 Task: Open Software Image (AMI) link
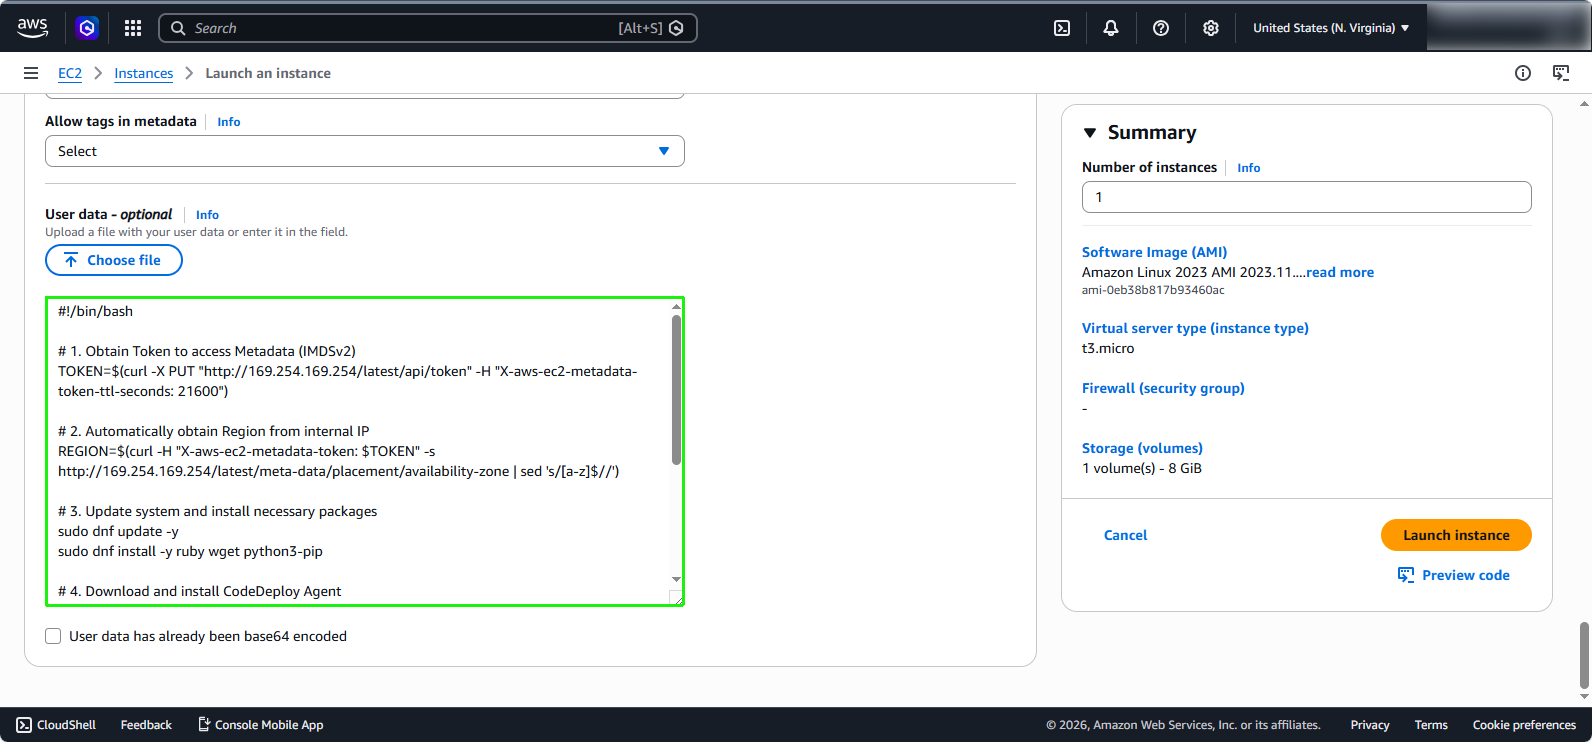coord(1154,252)
